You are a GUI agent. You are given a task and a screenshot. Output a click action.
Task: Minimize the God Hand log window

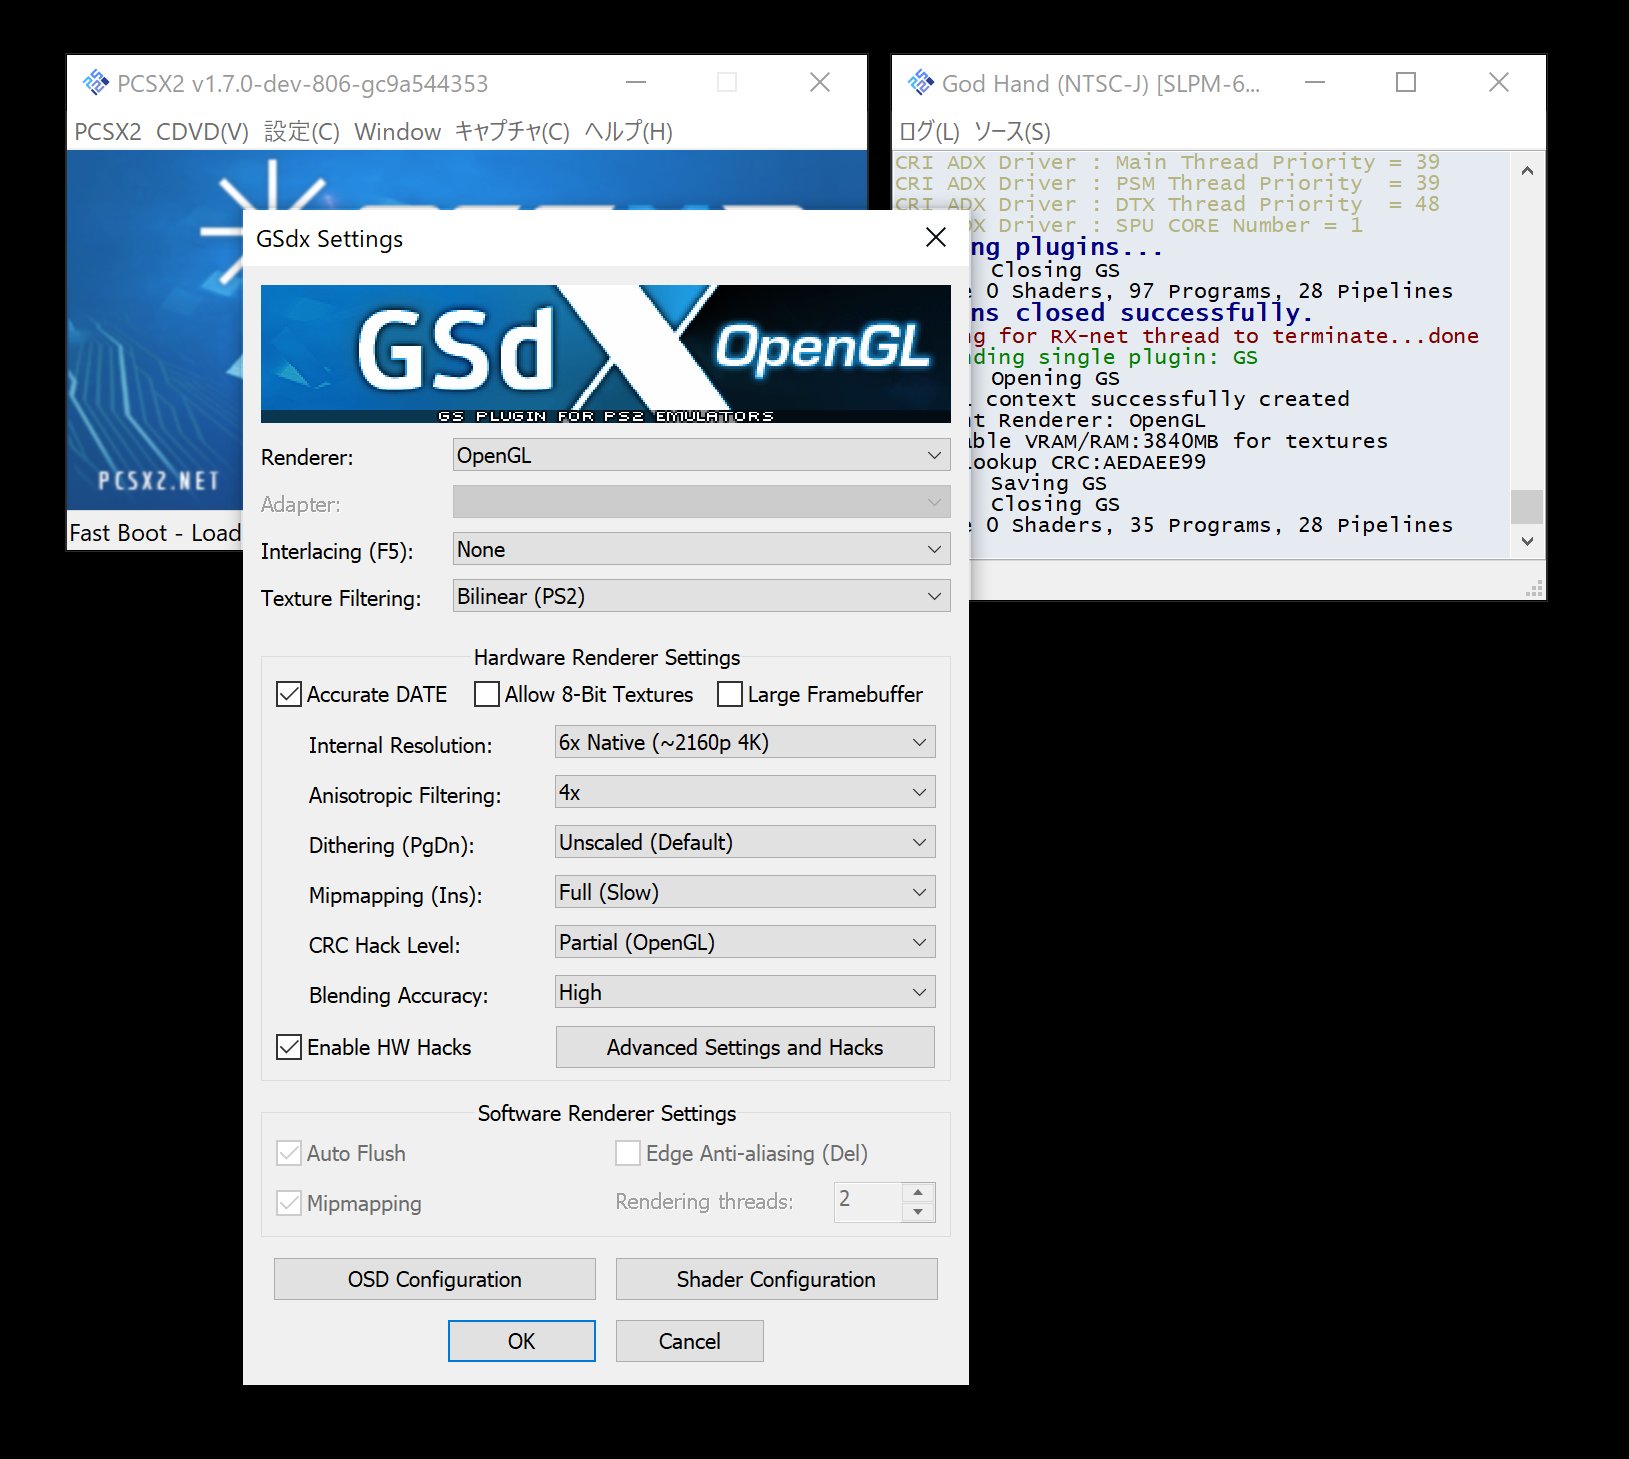(x=1315, y=82)
